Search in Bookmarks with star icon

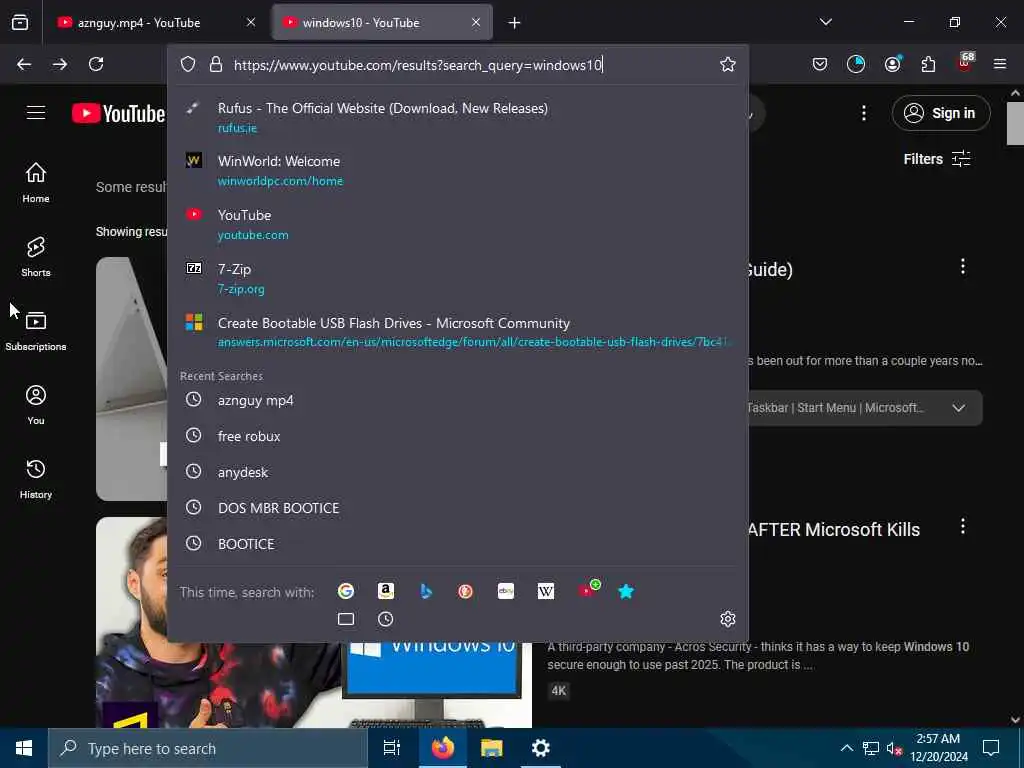[x=626, y=592]
